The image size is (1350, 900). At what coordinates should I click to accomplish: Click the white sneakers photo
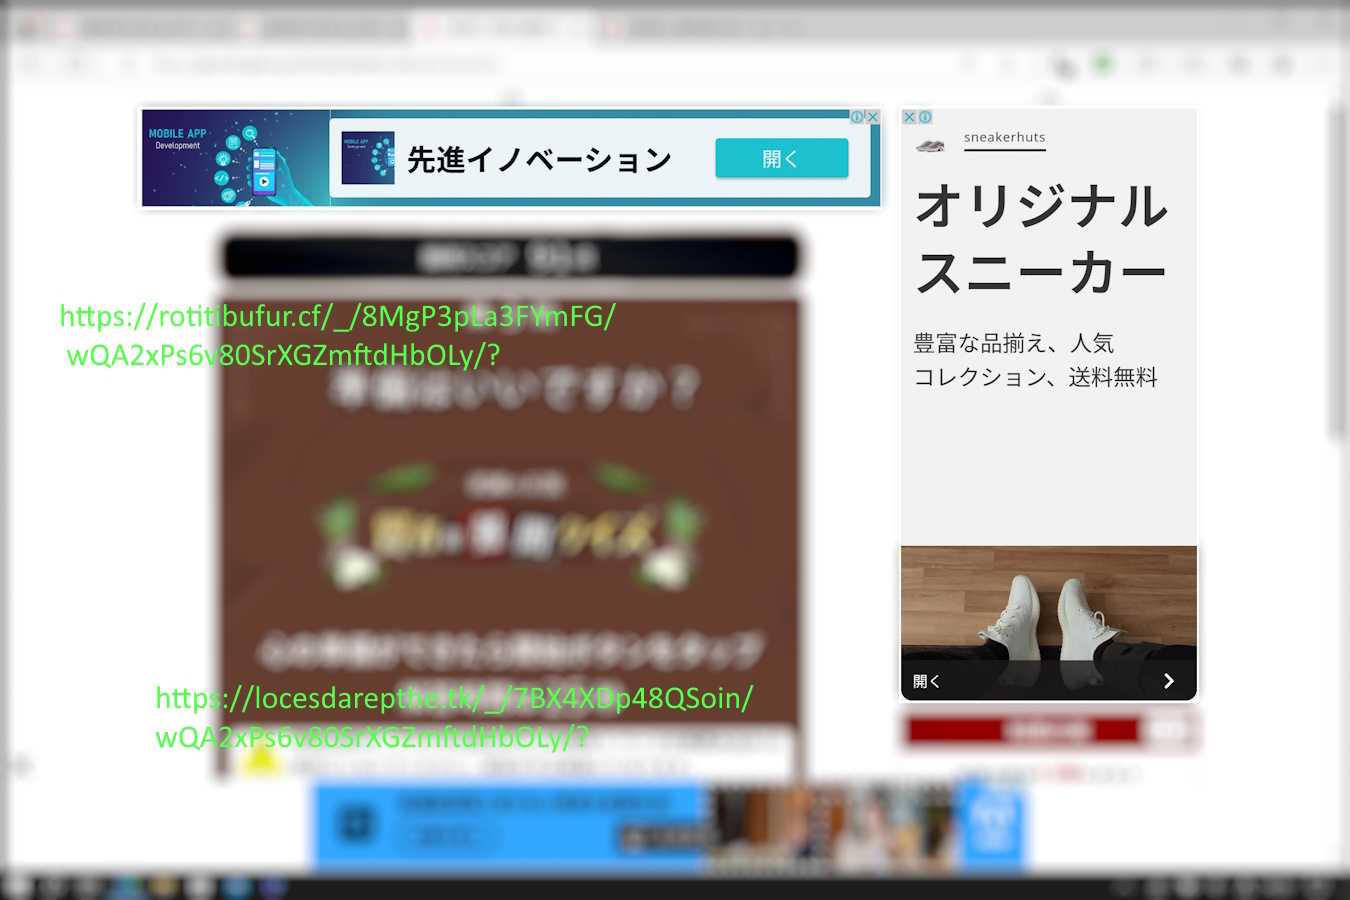coord(1048,602)
